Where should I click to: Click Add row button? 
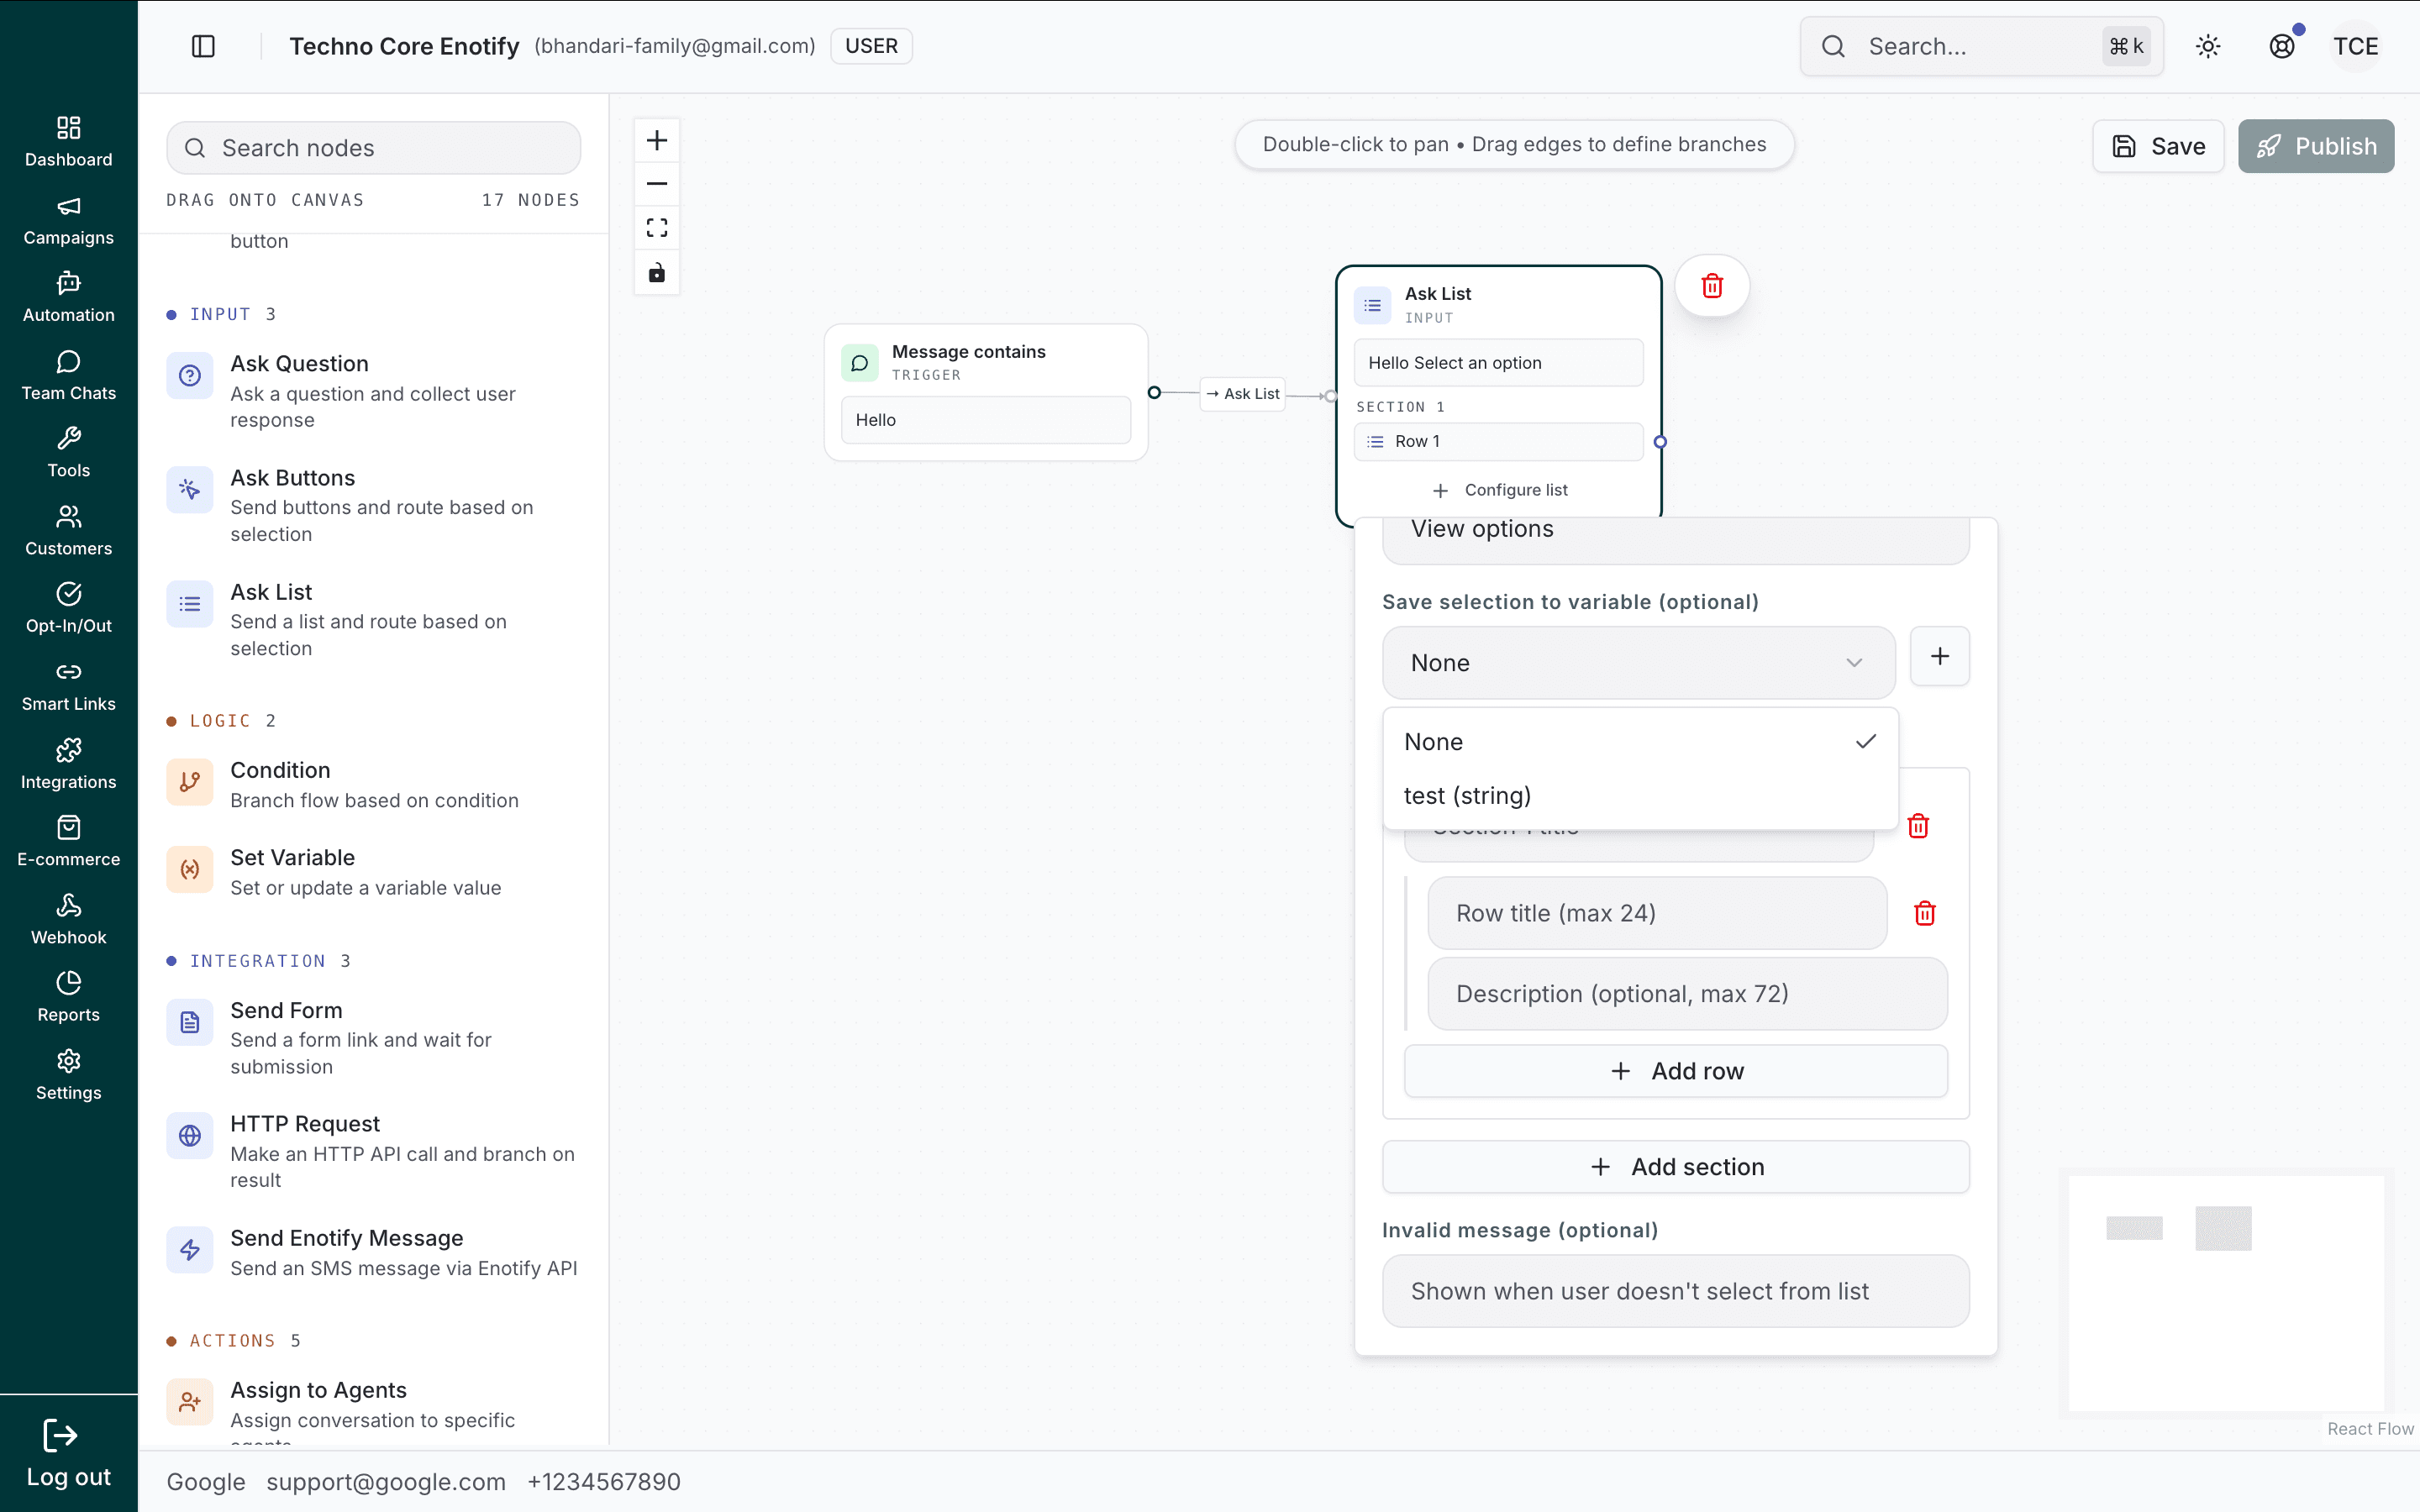coord(1676,1071)
